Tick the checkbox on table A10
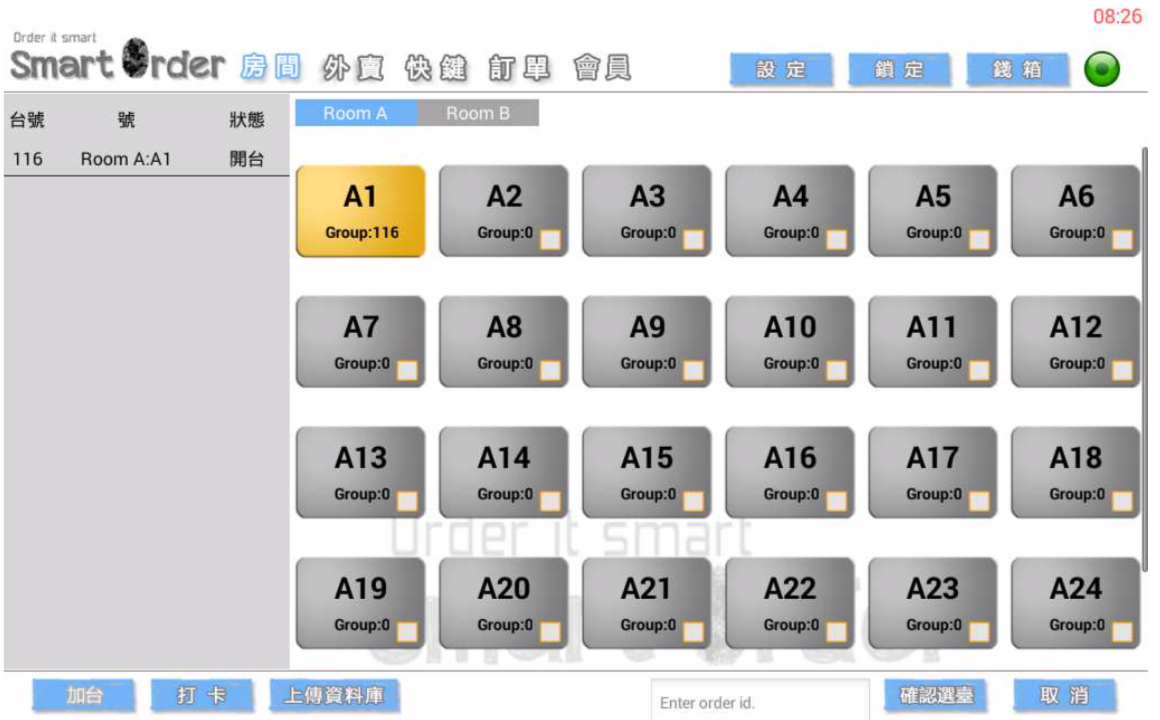This screenshot has height=720, width=1160. (x=836, y=370)
